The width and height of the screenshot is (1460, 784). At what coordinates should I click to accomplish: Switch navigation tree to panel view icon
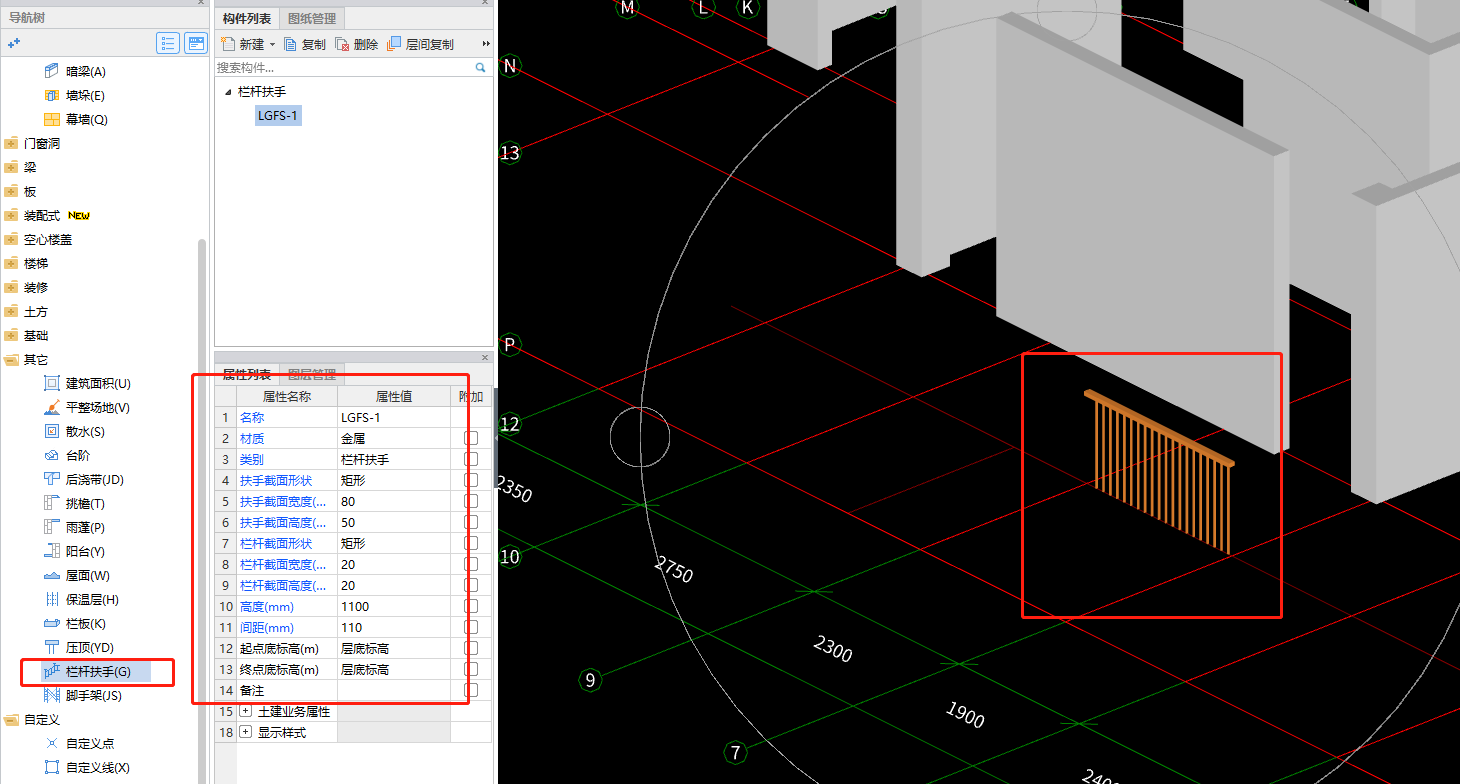[195, 43]
